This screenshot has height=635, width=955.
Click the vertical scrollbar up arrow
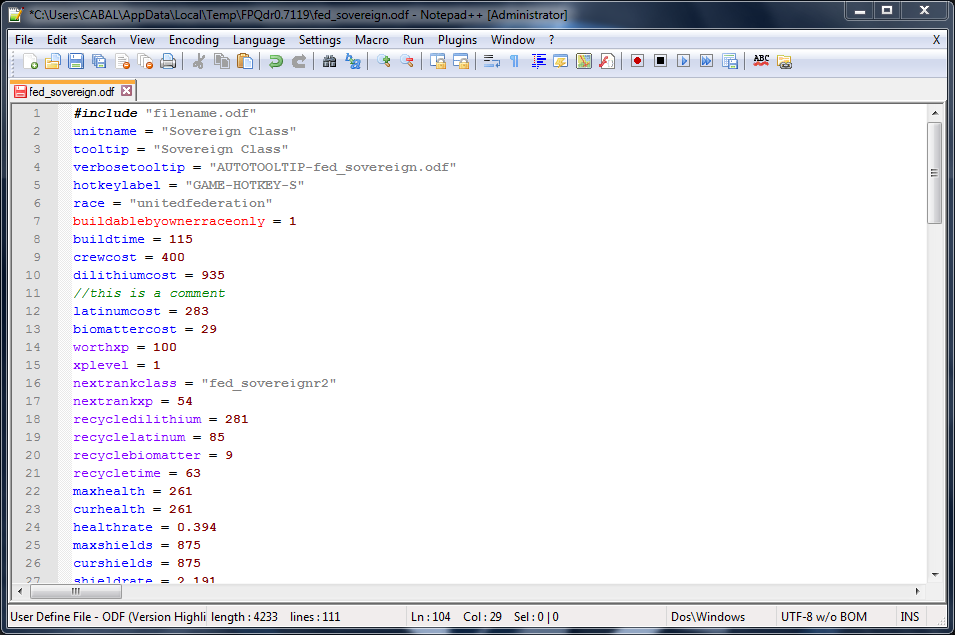point(935,113)
